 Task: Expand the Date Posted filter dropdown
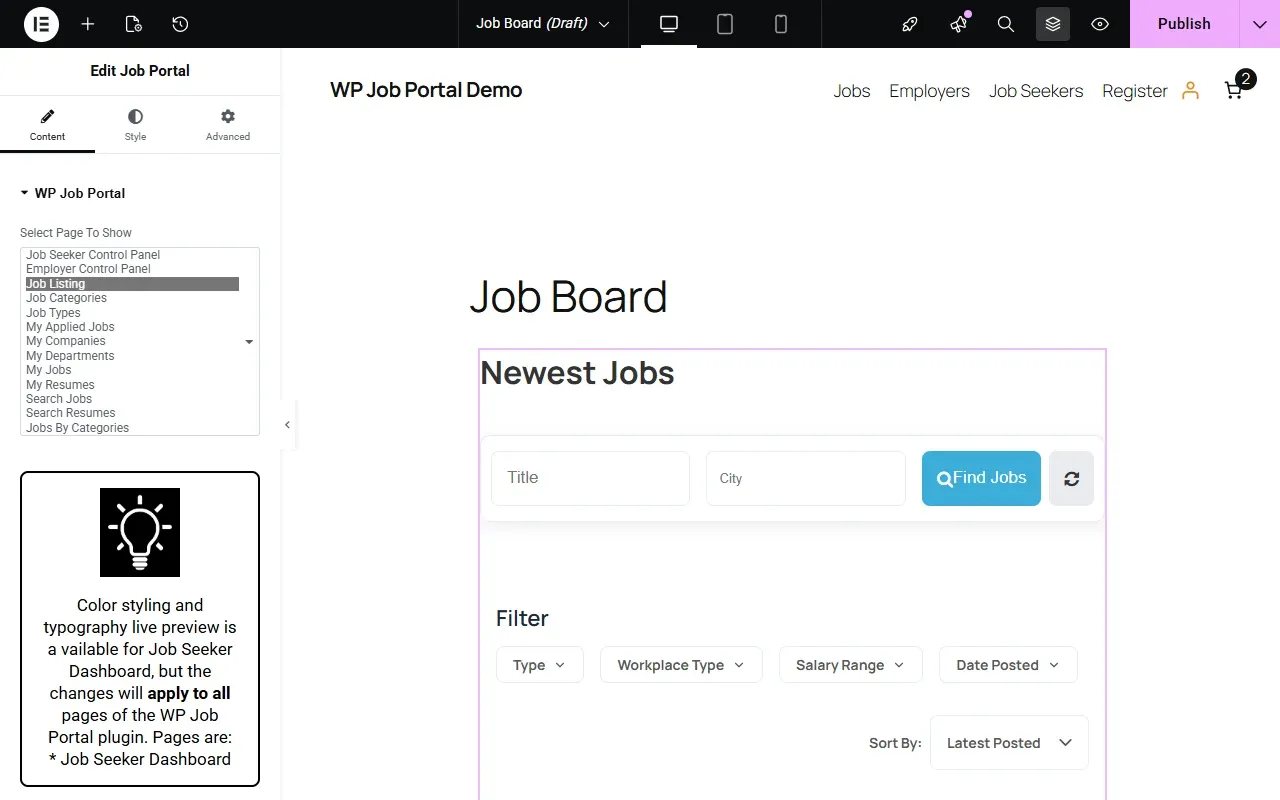(x=1008, y=665)
